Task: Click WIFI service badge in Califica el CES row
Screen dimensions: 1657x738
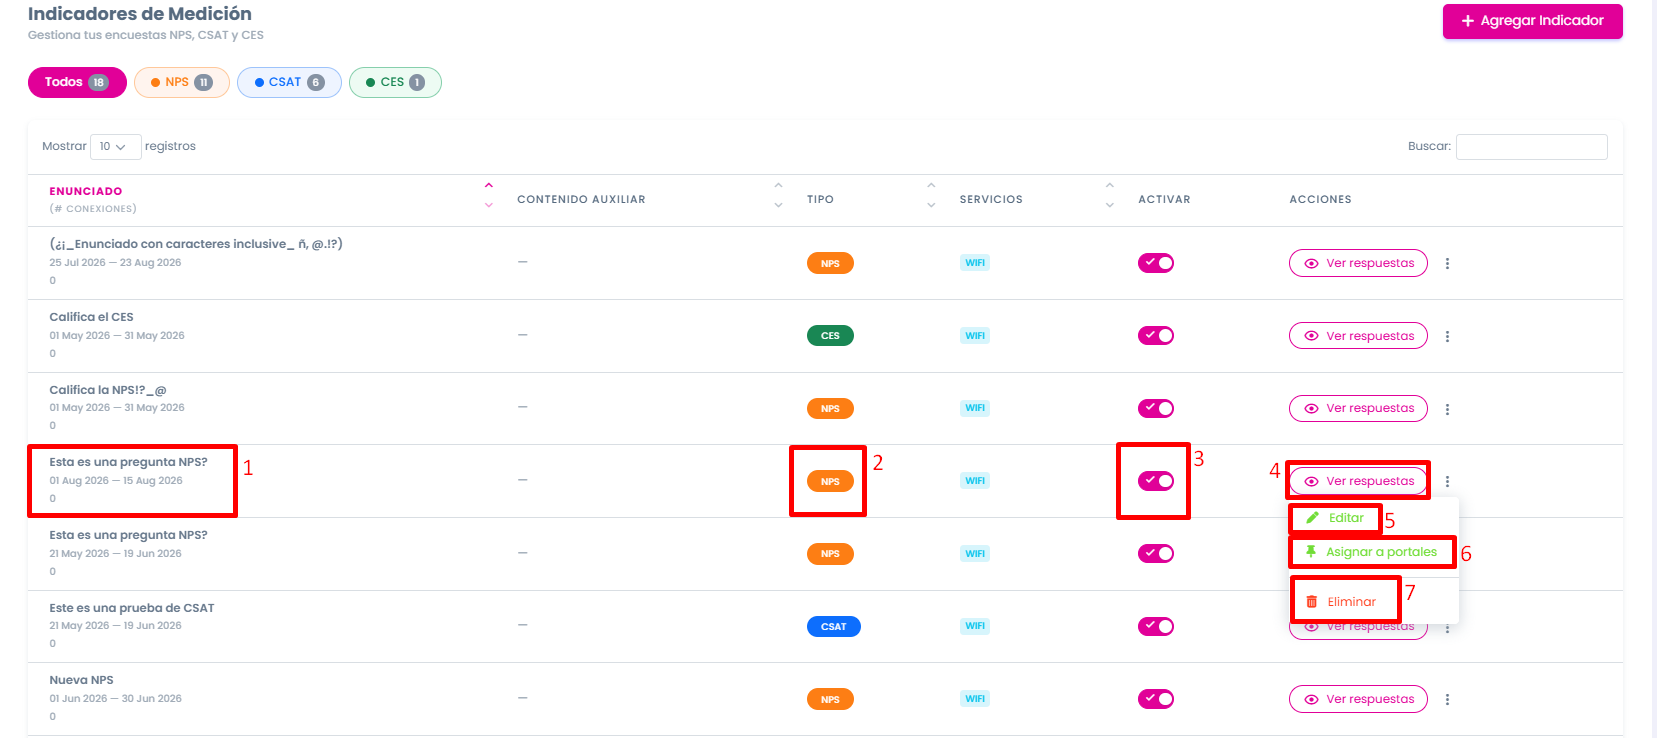Action: (975, 336)
